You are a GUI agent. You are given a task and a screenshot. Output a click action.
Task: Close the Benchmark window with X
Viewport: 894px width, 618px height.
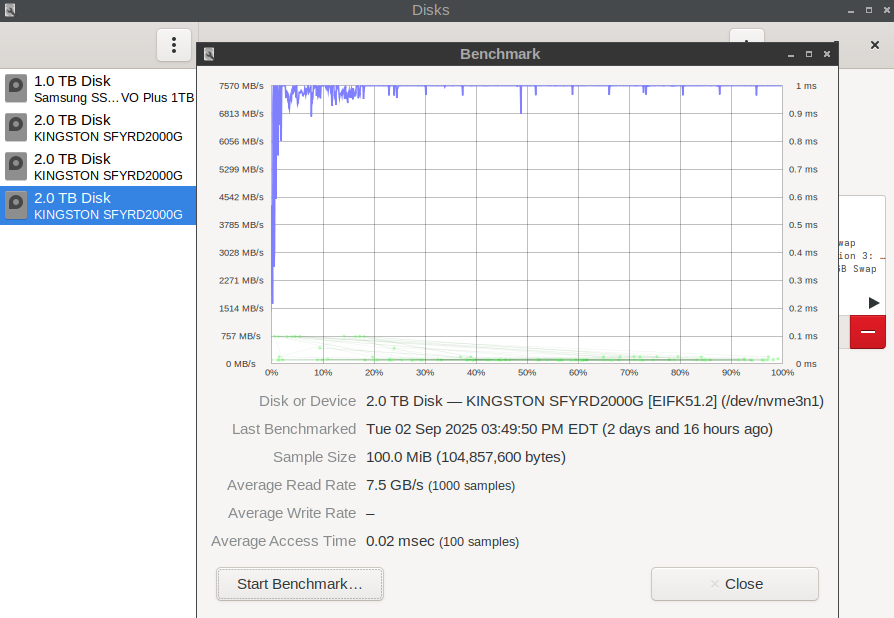click(x=827, y=54)
